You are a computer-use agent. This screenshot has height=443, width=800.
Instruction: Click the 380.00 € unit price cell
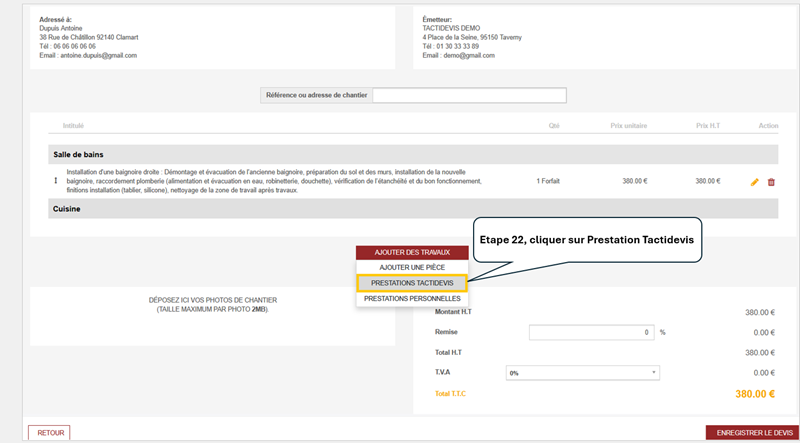click(x=635, y=181)
